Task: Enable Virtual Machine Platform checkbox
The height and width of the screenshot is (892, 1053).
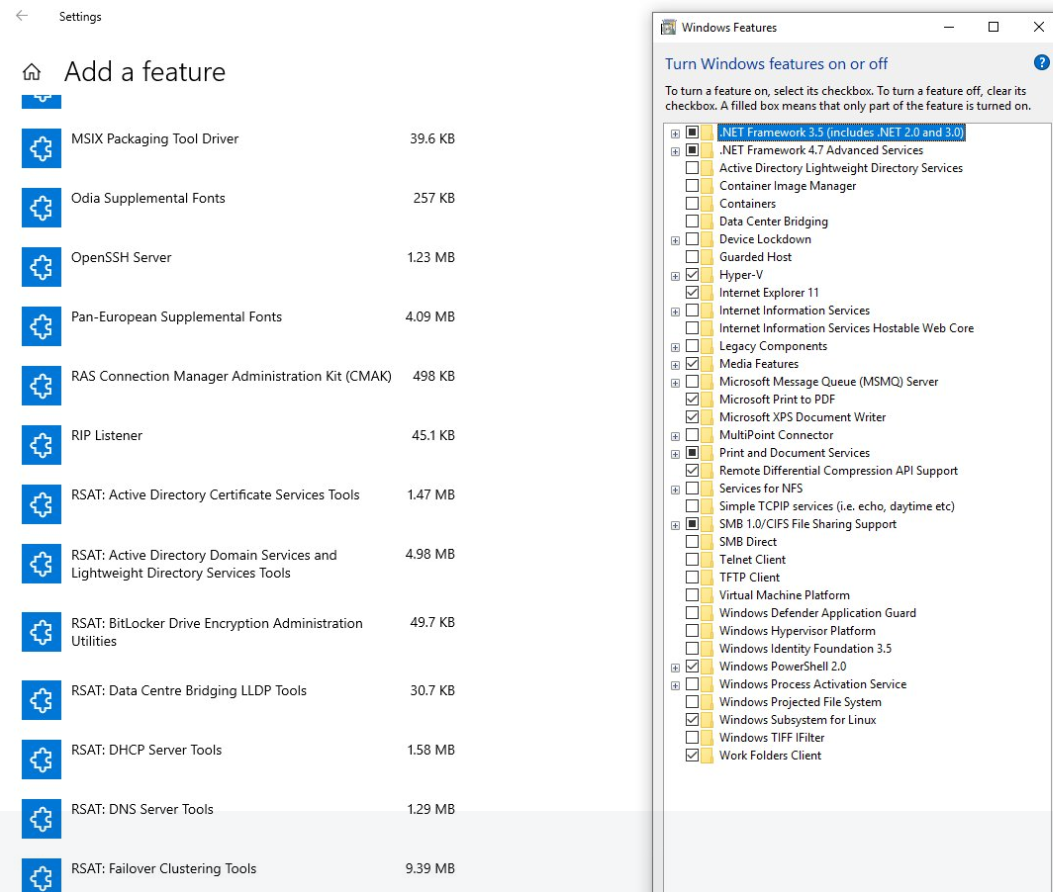Action: (692, 595)
